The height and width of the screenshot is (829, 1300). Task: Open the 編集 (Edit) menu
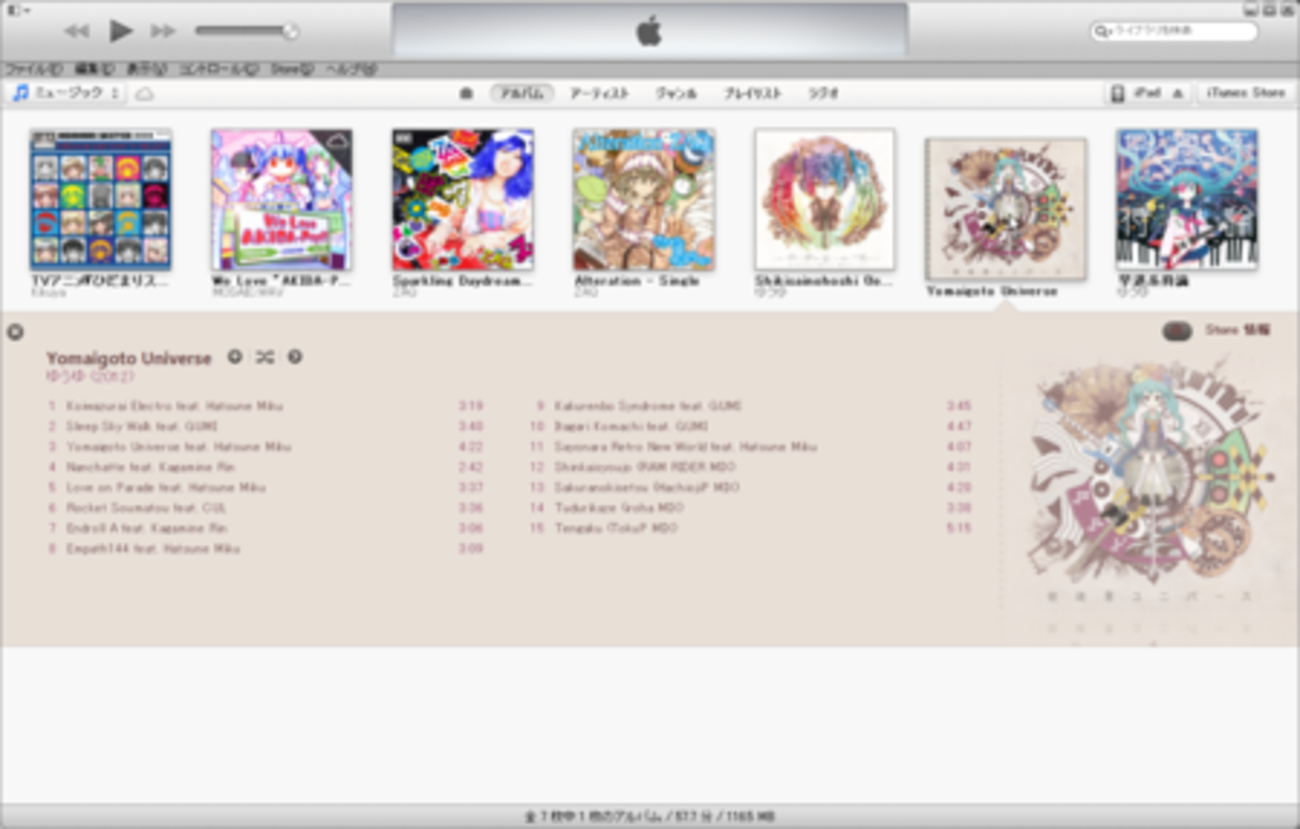point(94,69)
